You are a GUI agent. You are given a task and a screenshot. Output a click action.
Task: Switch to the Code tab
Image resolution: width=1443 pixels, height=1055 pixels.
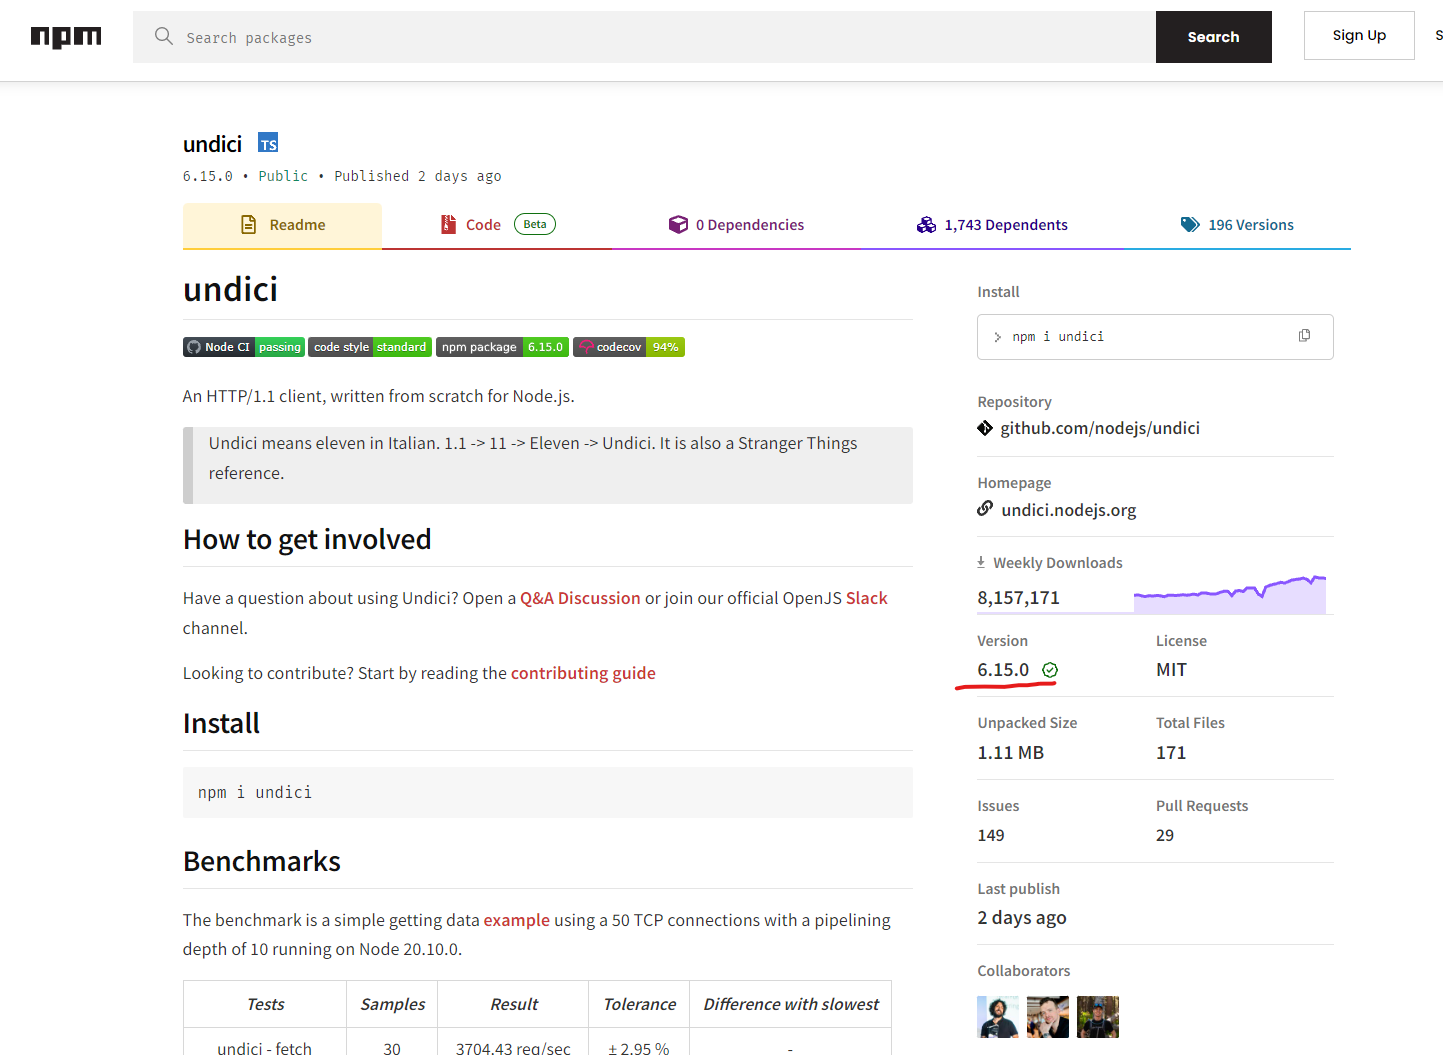pos(497,225)
